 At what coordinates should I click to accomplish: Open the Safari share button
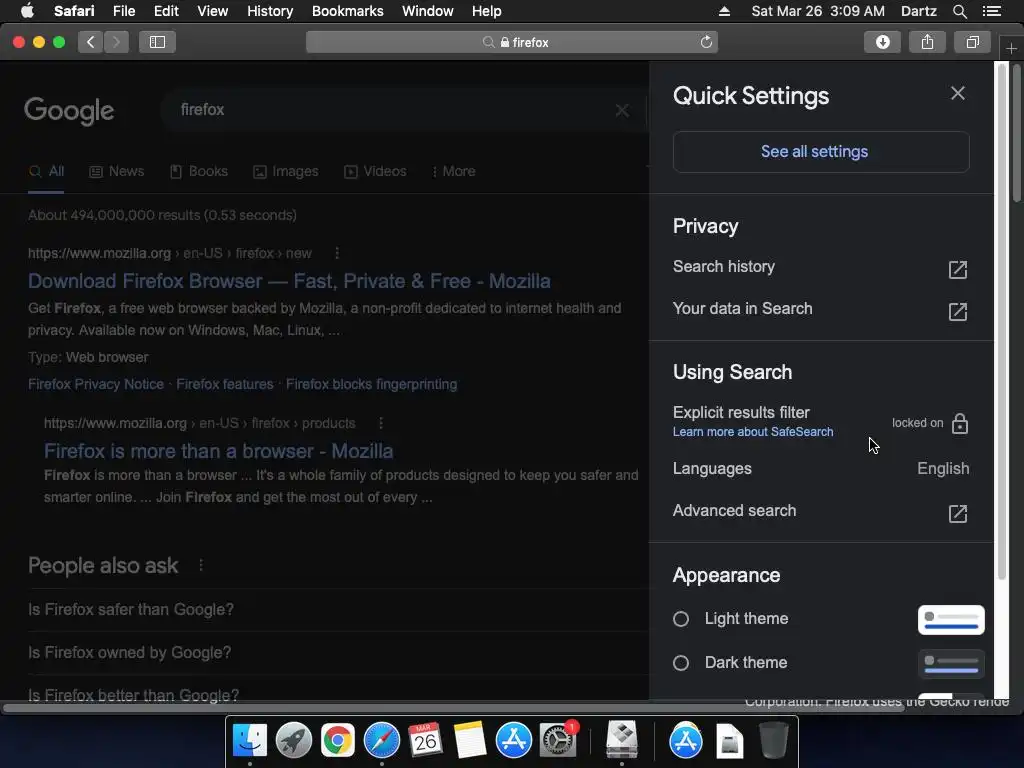[927, 42]
